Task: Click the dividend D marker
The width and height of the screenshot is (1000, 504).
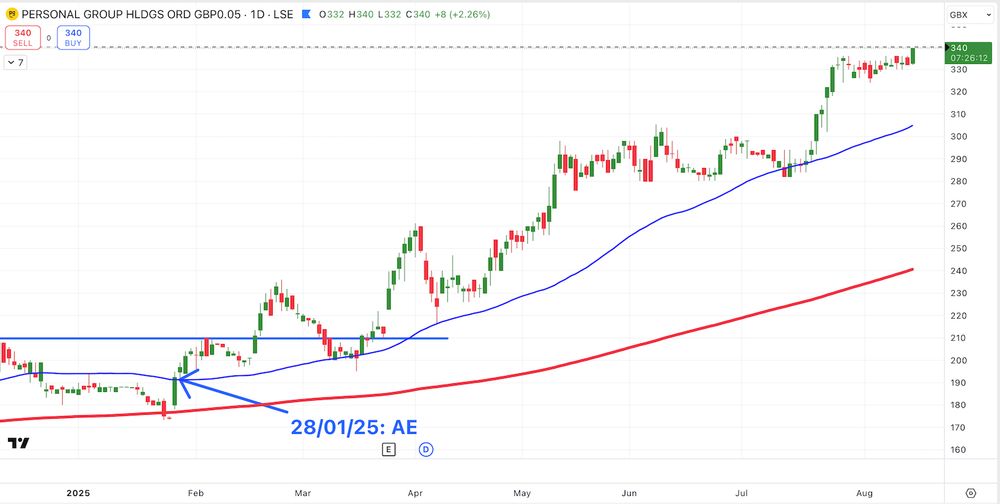Action: pyautogui.click(x=426, y=450)
